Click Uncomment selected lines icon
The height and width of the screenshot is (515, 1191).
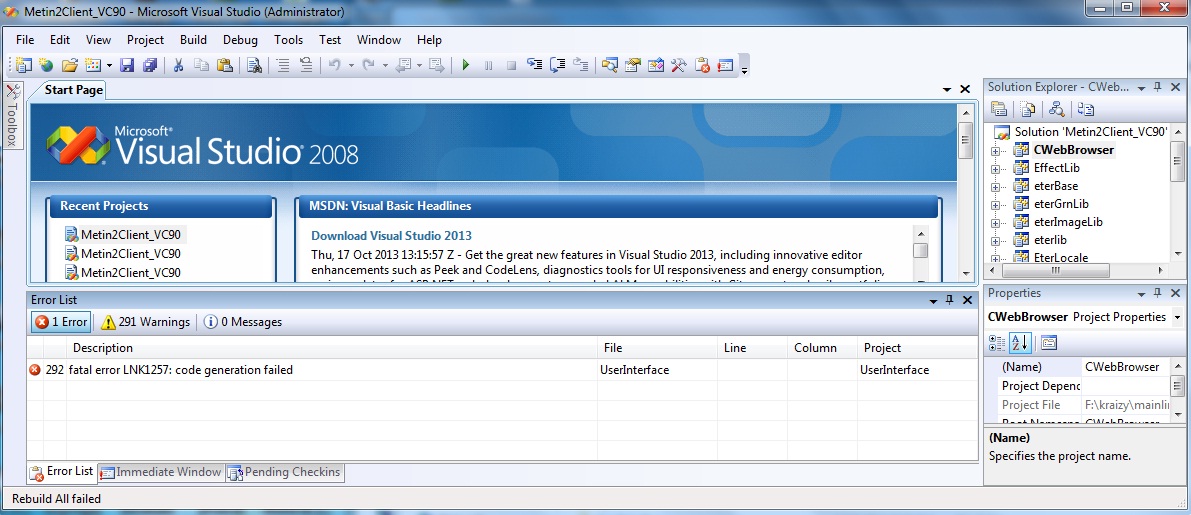click(305, 65)
